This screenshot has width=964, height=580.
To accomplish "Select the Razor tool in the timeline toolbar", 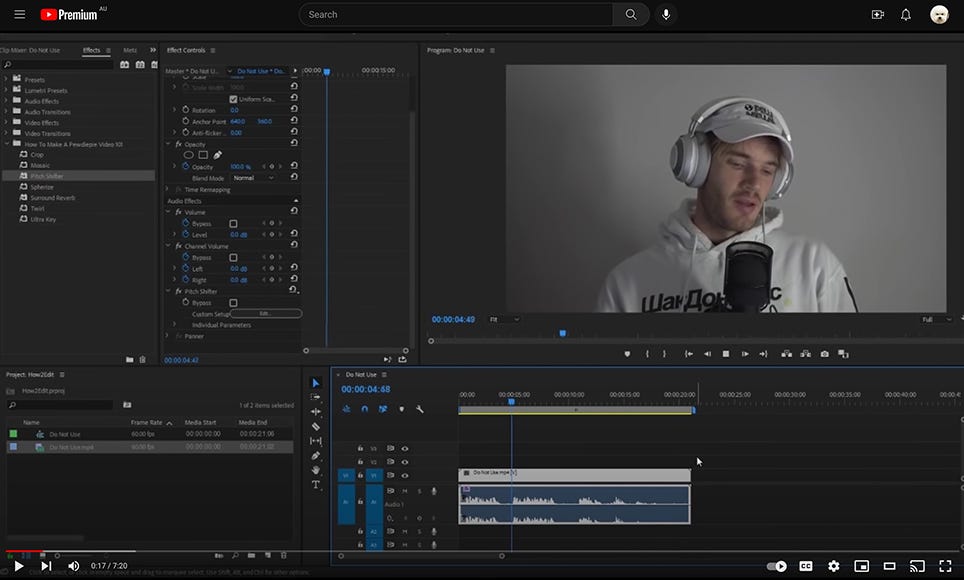I will tap(316, 425).
